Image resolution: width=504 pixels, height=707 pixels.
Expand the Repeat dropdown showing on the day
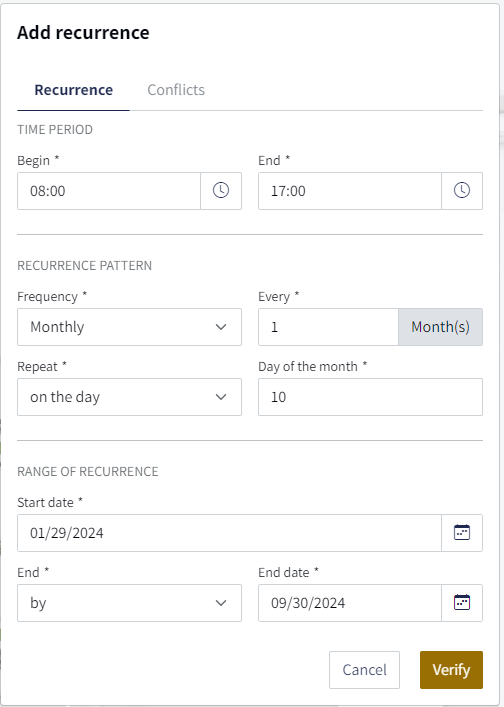pyautogui.click(x=129, y=397)
